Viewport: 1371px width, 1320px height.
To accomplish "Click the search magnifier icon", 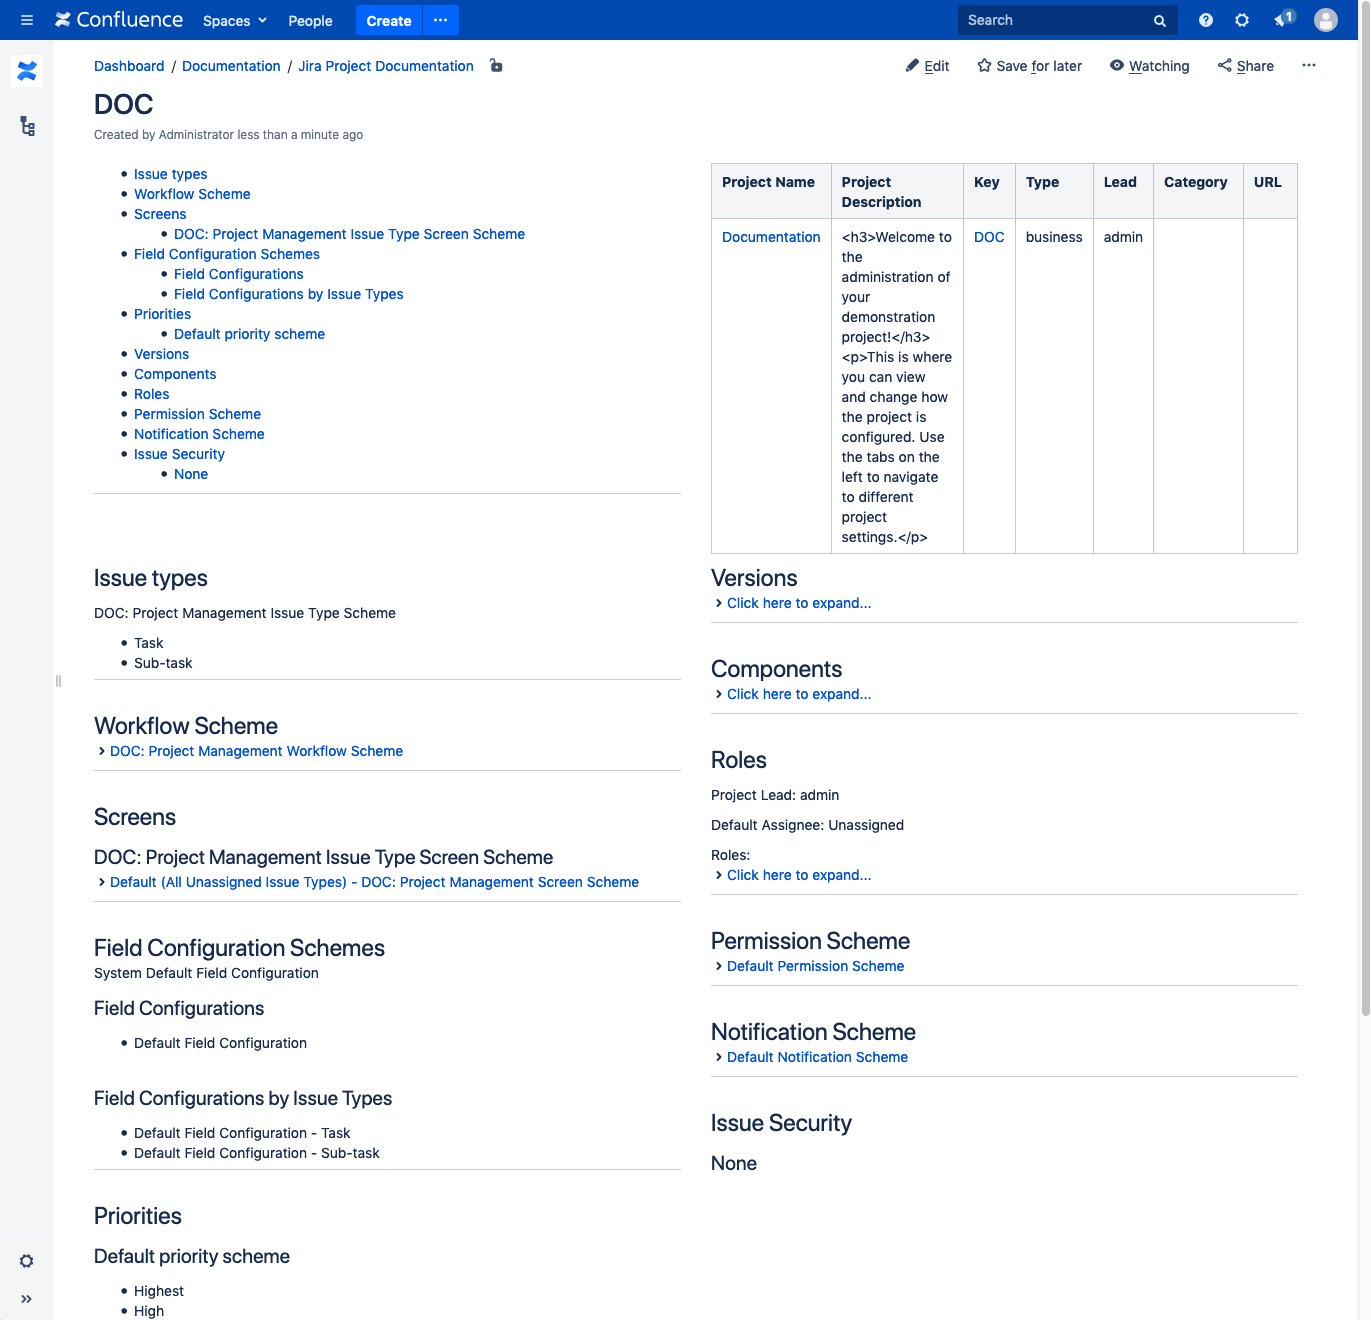I will tap(1160, 20).
